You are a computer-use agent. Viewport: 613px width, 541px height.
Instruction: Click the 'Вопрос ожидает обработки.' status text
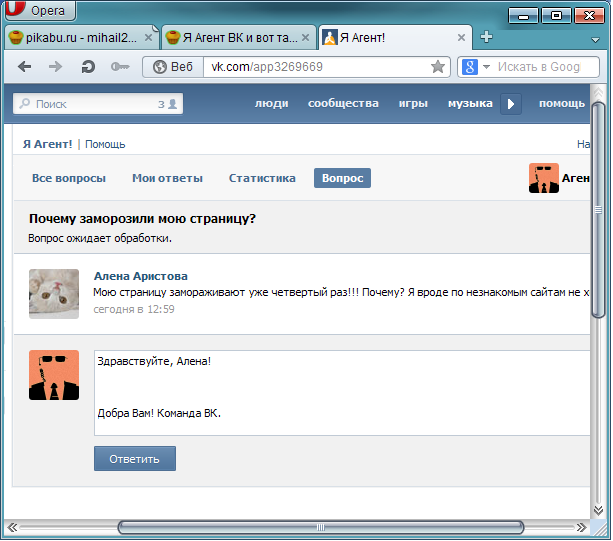(x=100, y=238)
